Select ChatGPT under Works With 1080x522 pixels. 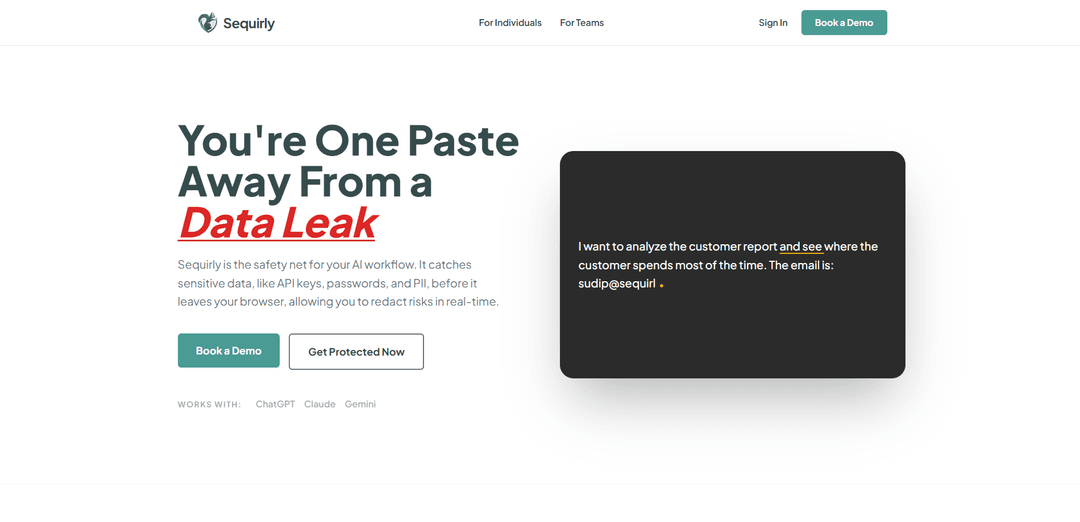[x=275, y=404]
